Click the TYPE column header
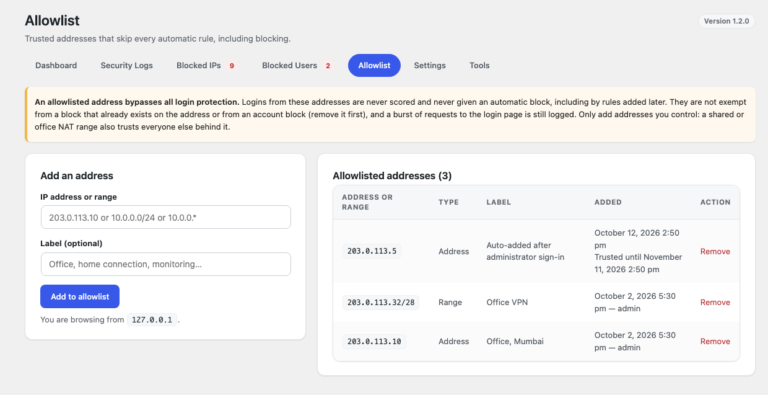The width and height of the screenshot is (768, 395). tap(449, 202)
